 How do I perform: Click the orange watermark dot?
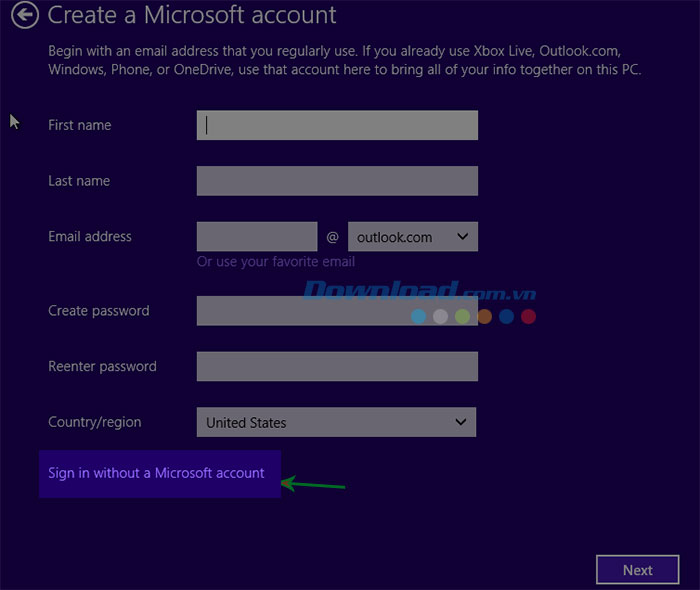(x=485, y=317)
